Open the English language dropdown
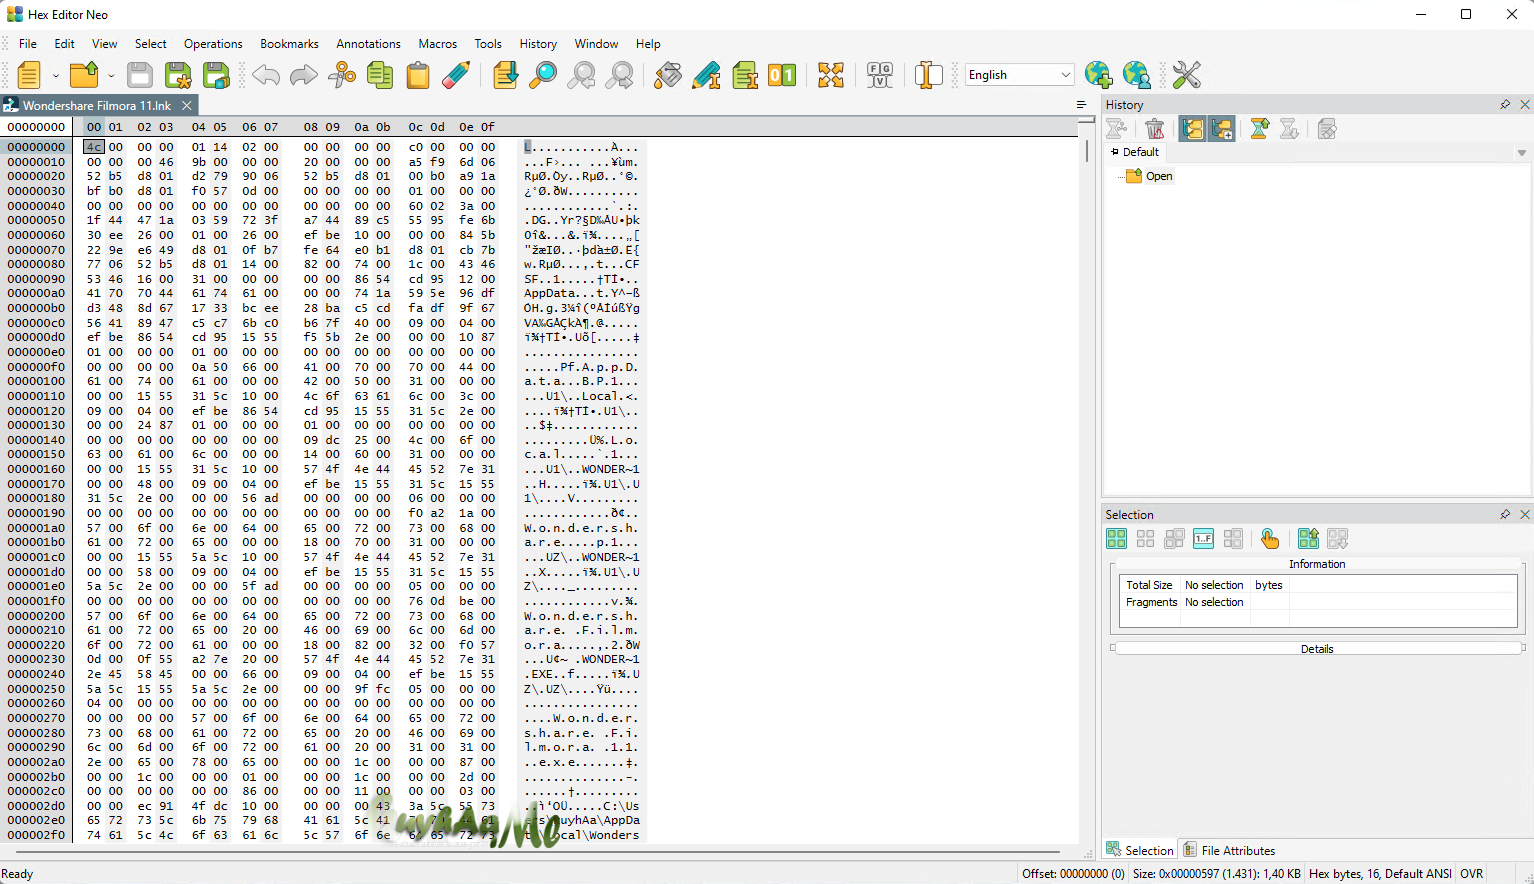The image size is (1534, 884). tap(1019, 75)
